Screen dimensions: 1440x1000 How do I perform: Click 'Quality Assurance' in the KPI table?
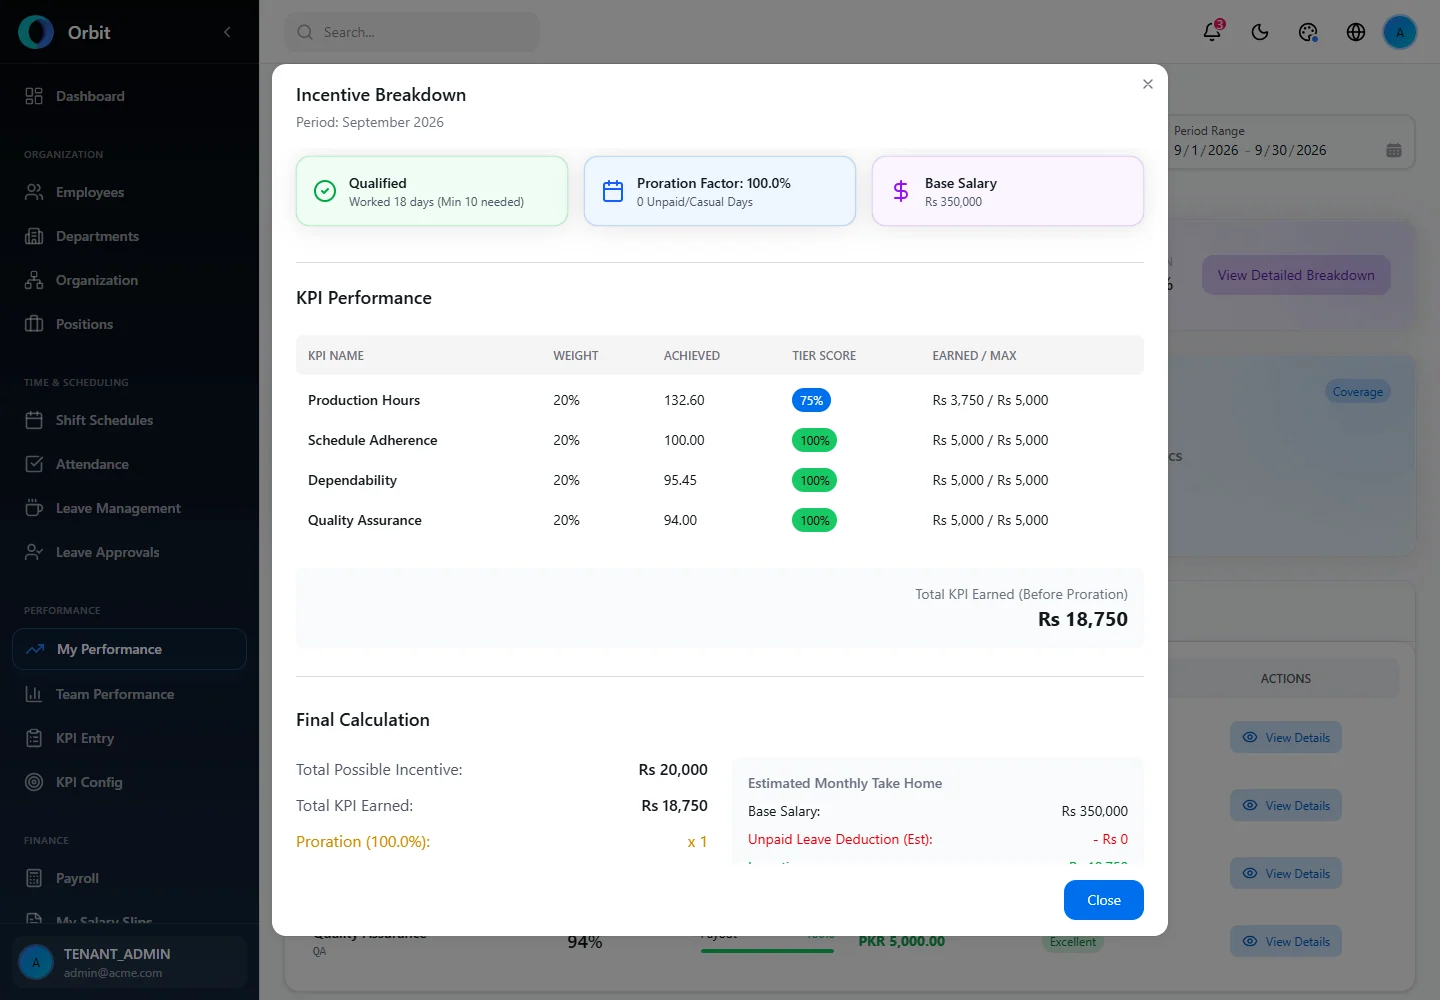tap(365, 520)
